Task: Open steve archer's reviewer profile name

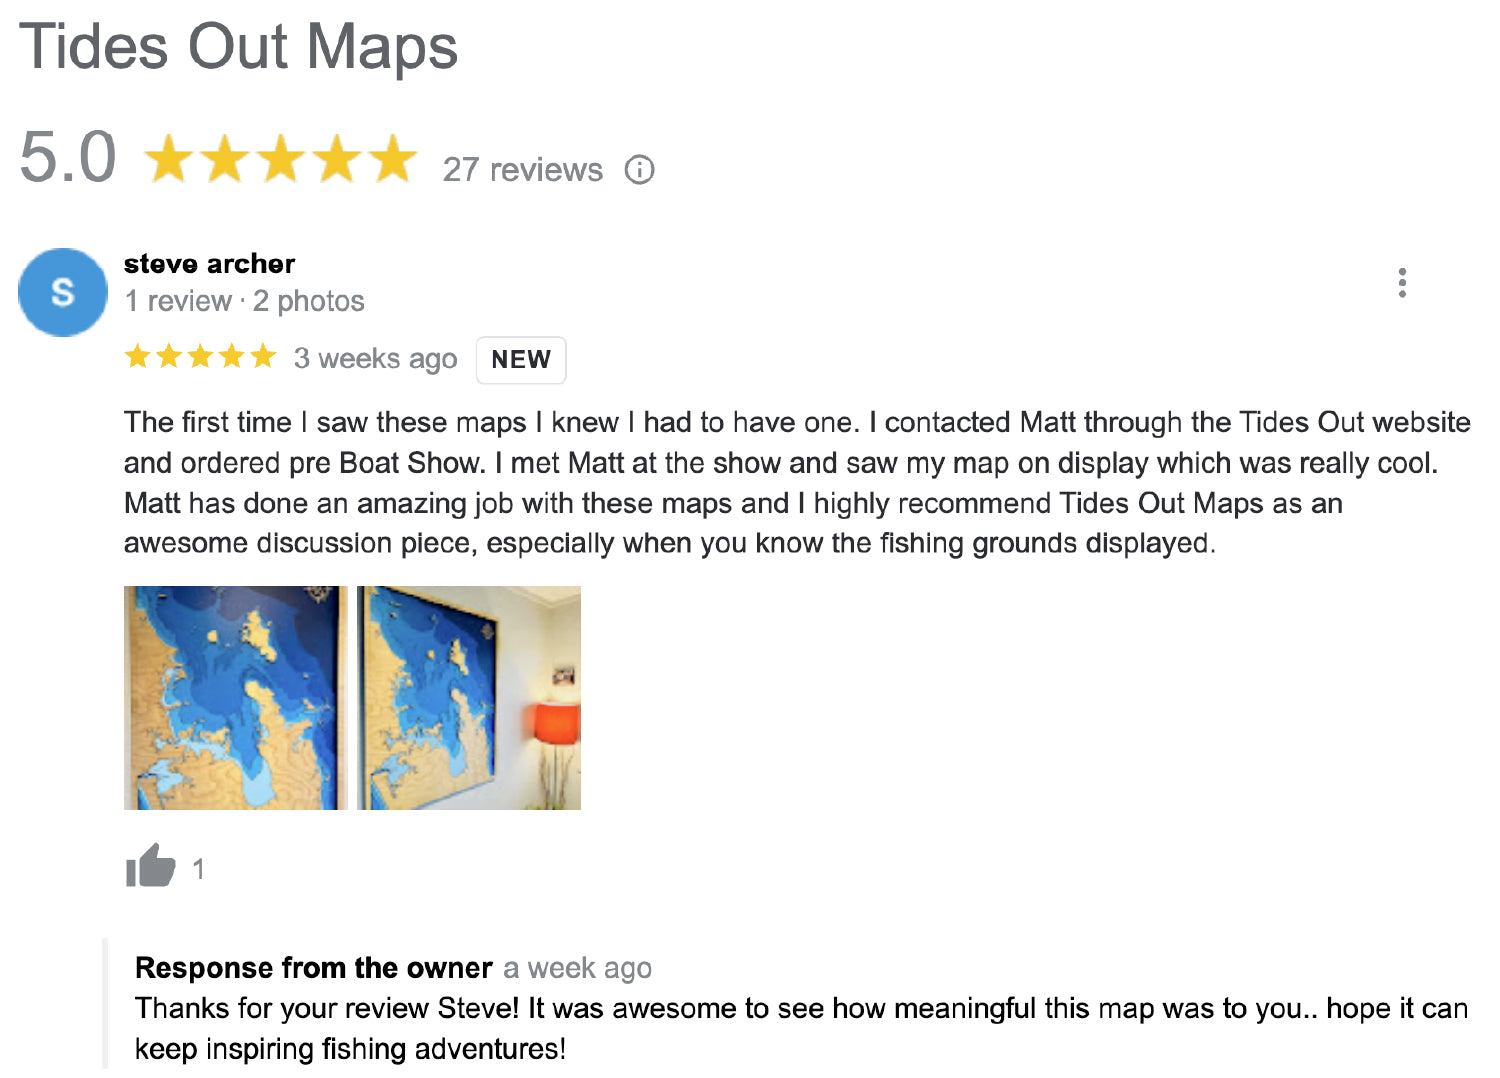Action: [209, 264]
